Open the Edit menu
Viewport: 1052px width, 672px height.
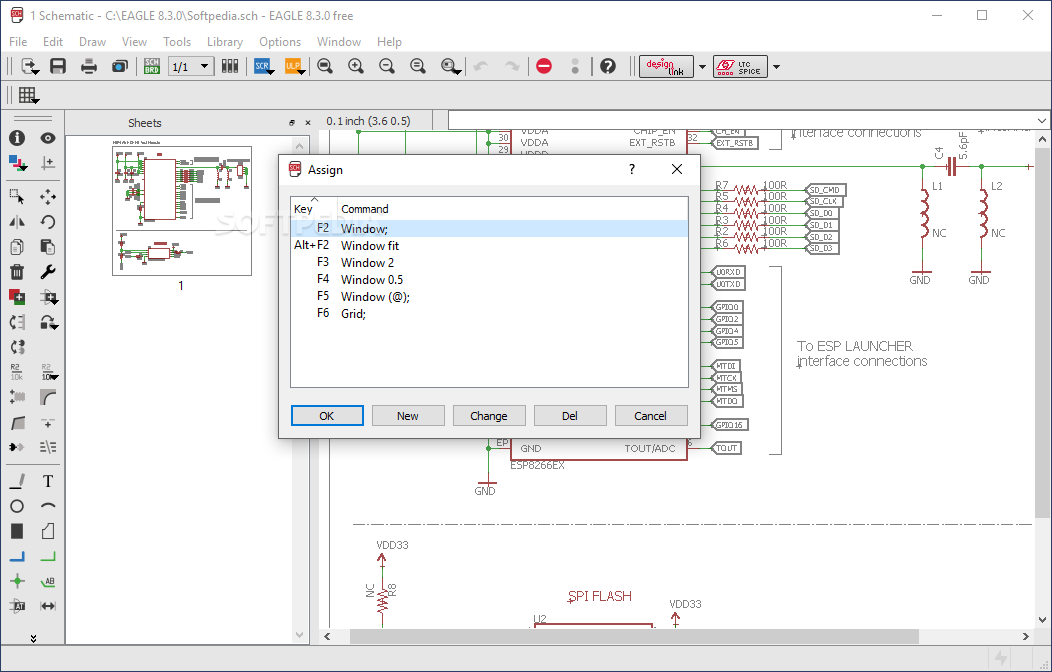pos(53,42)
